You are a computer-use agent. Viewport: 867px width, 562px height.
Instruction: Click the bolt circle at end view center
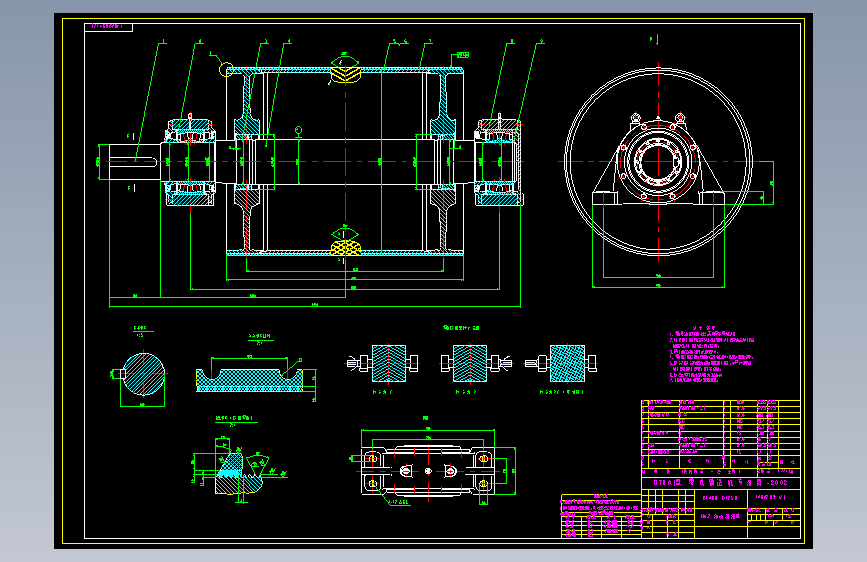658,162
